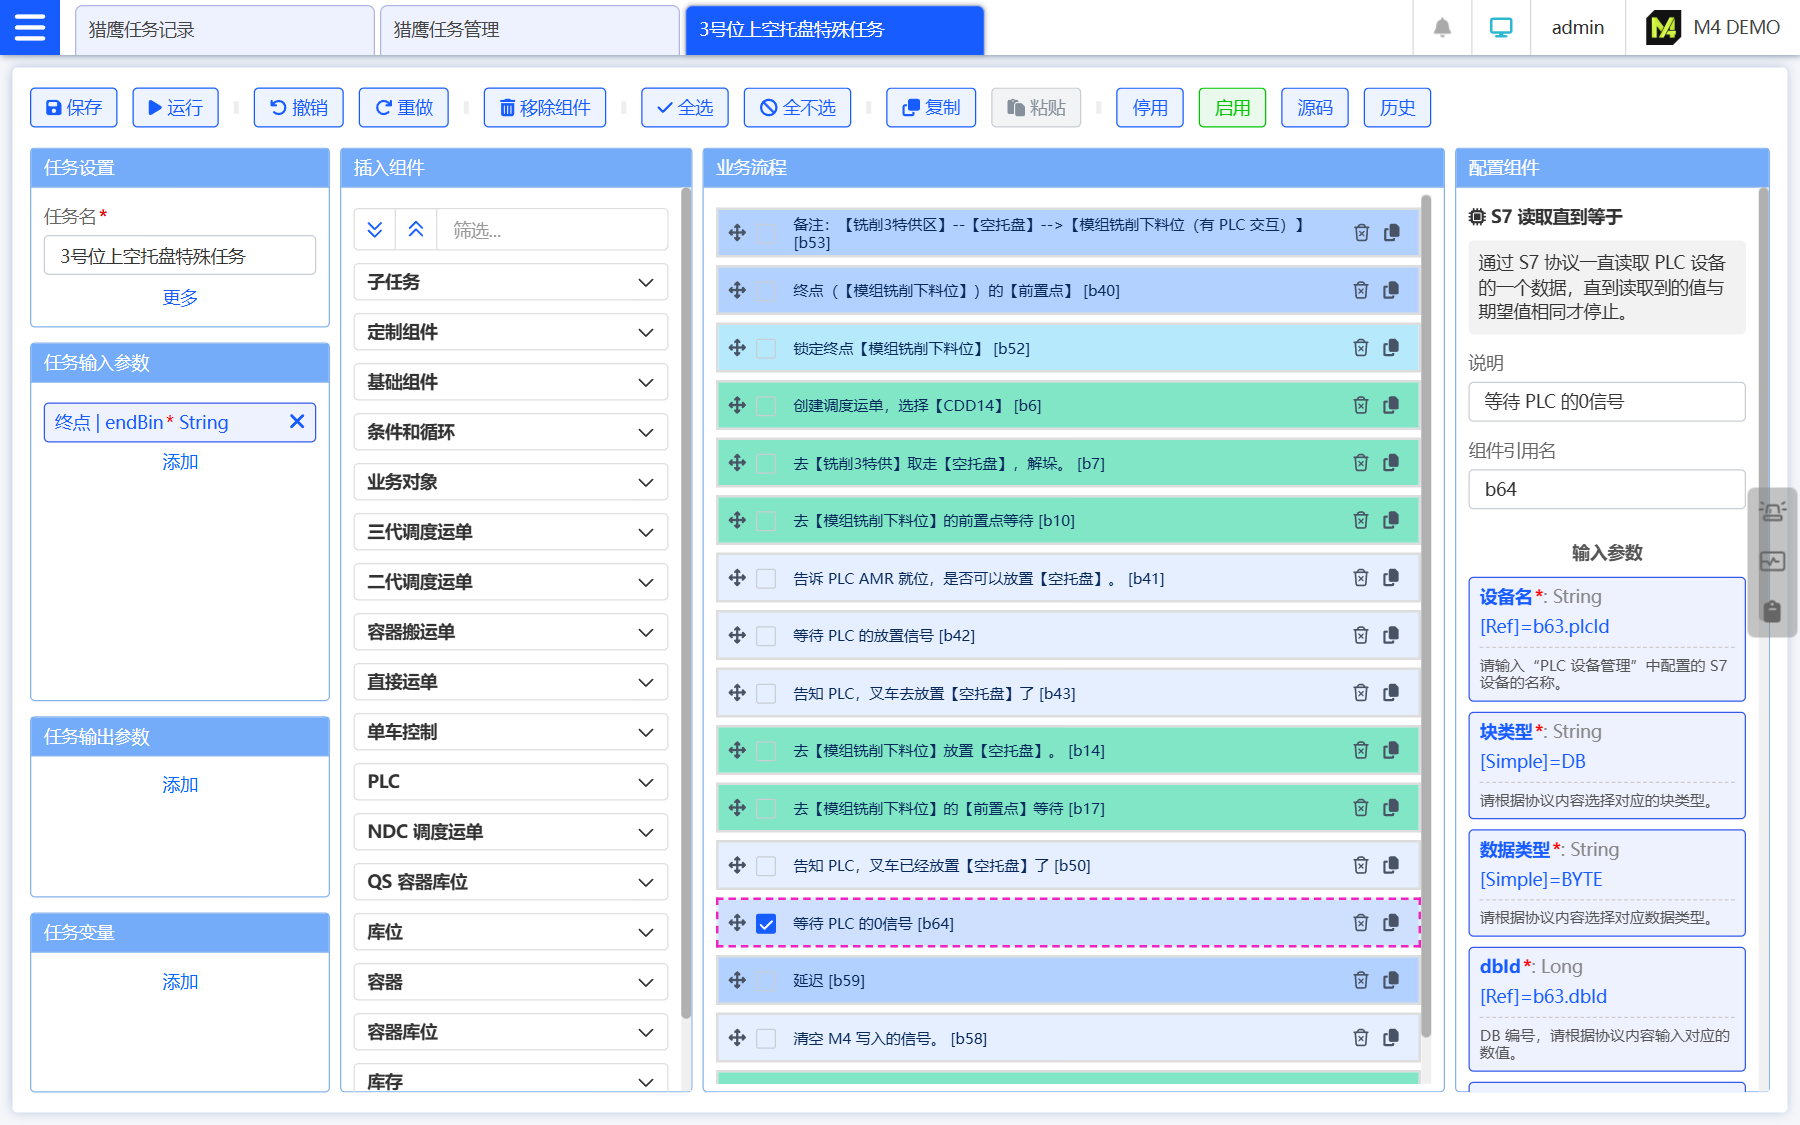Expand the PLC component group

click(x=510, y=782)
